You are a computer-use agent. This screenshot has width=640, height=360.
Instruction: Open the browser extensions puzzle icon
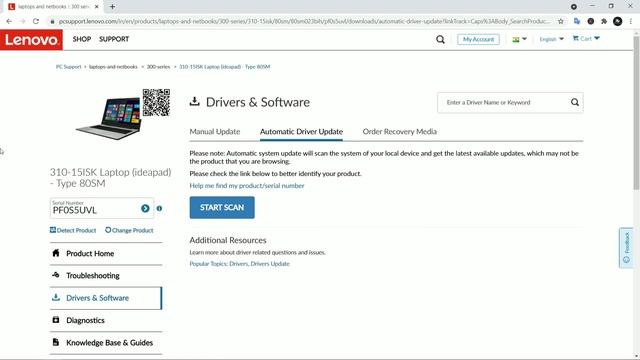pos(604,21)
